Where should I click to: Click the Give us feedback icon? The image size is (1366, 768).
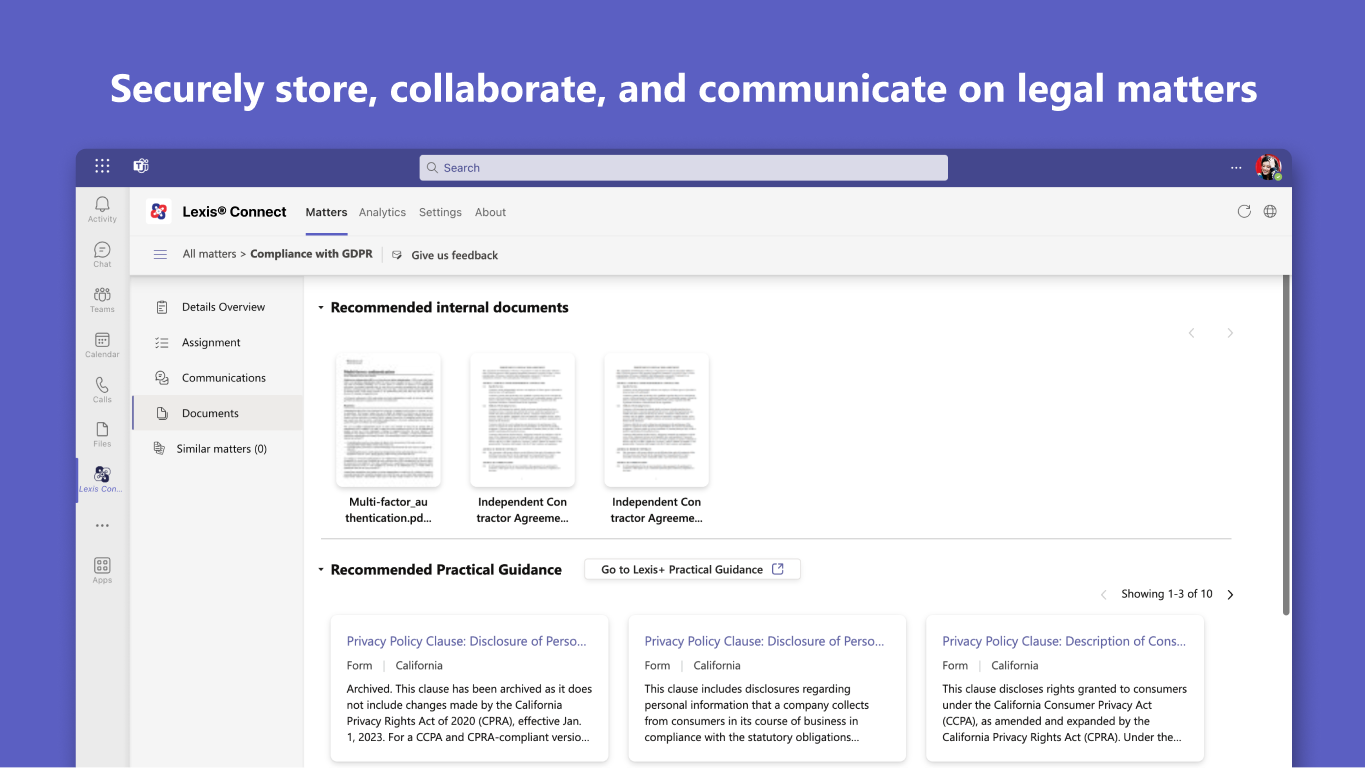(x=397, y=255)
